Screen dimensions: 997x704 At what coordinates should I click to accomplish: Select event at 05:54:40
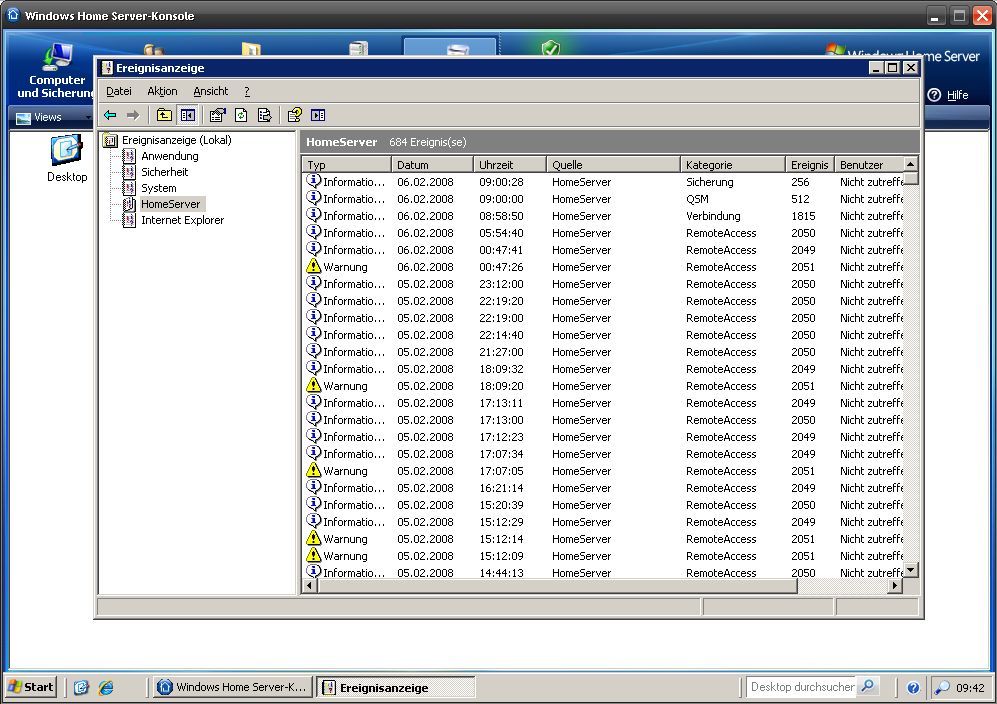(x=603, y=233)
